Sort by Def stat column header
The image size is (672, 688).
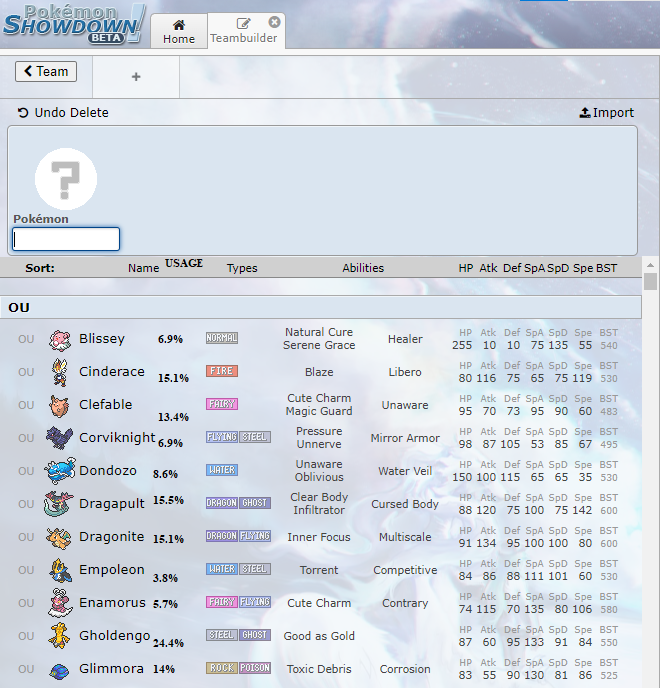(512, 268)
